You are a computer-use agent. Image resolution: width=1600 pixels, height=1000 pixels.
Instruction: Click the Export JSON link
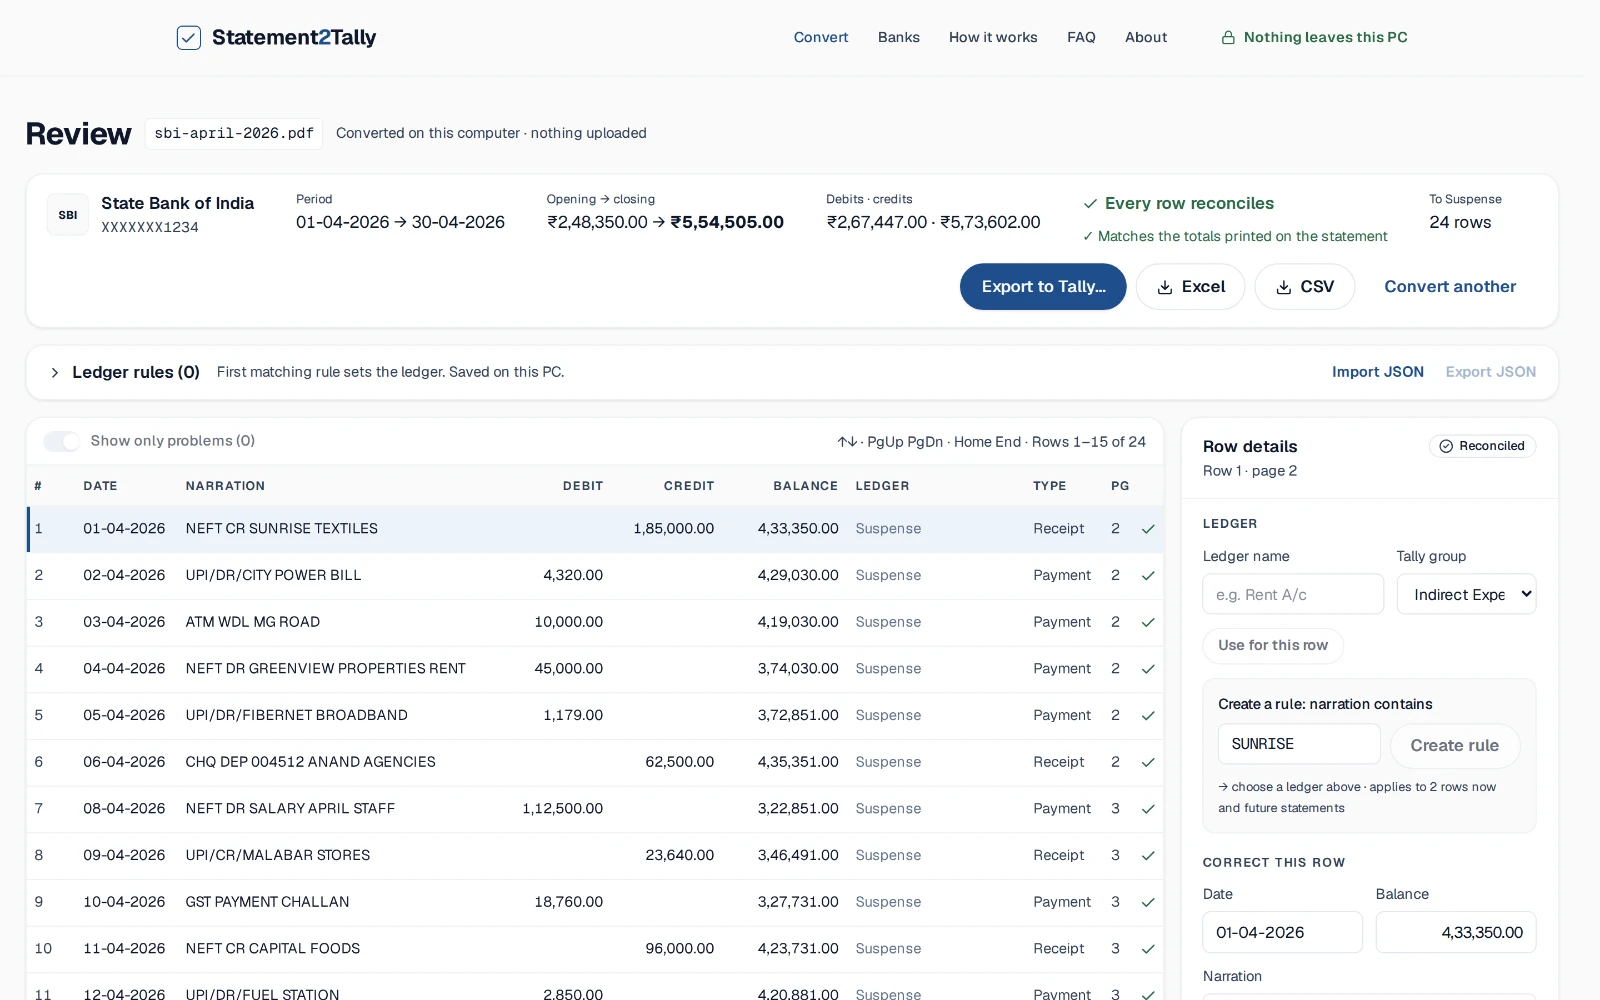[1490, 372]
